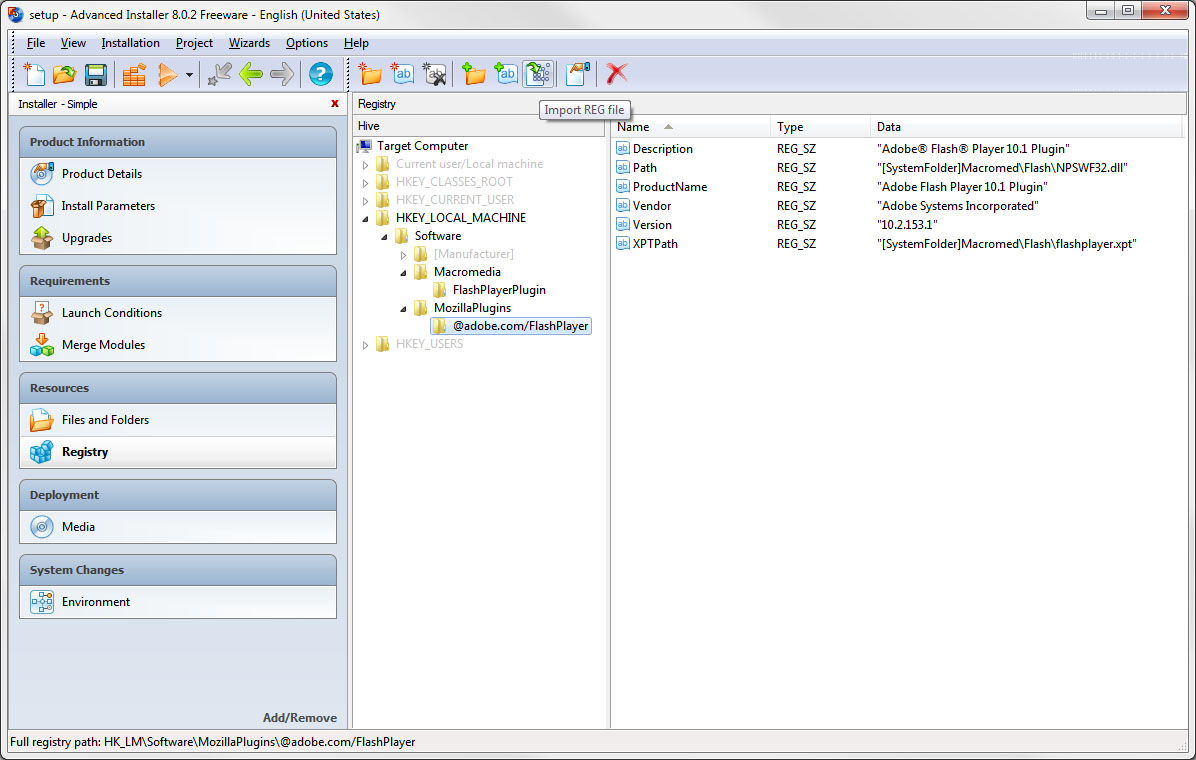Expand the HKEY_USERS hive node
The image size is (1196, 760).
(x=365, y=345)
